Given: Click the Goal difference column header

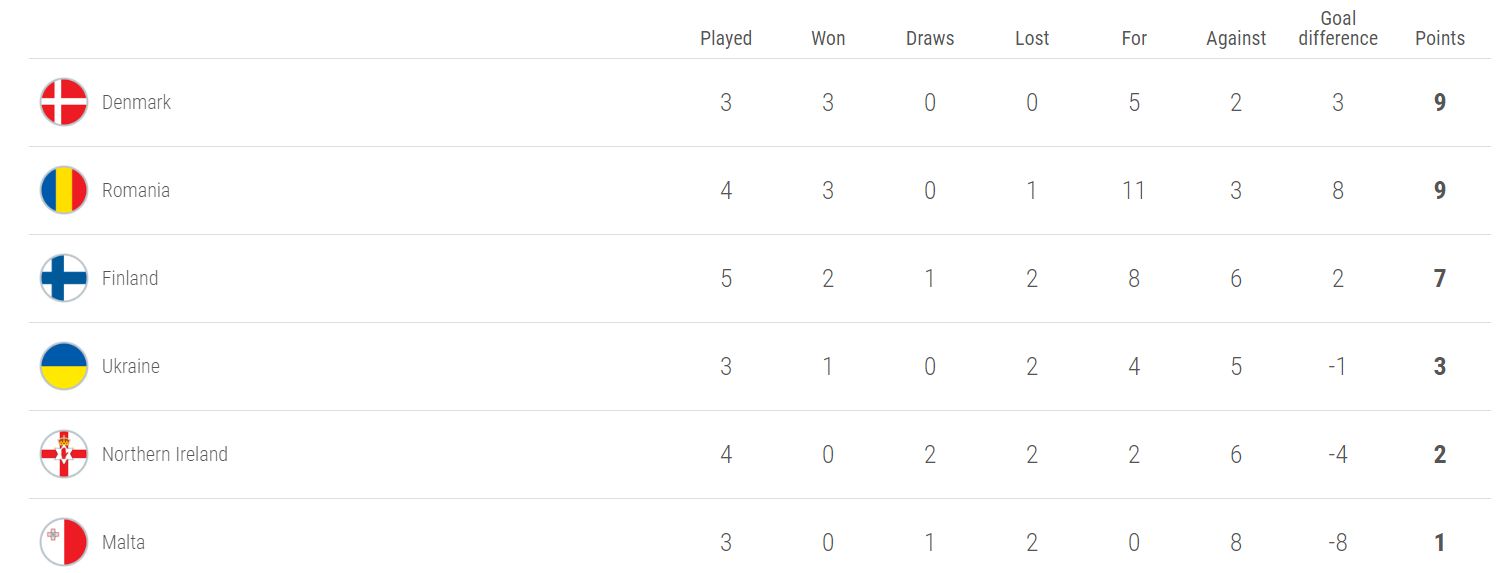Looking at the screenshot, I should pyautogui.click(x=1338, y=28).
